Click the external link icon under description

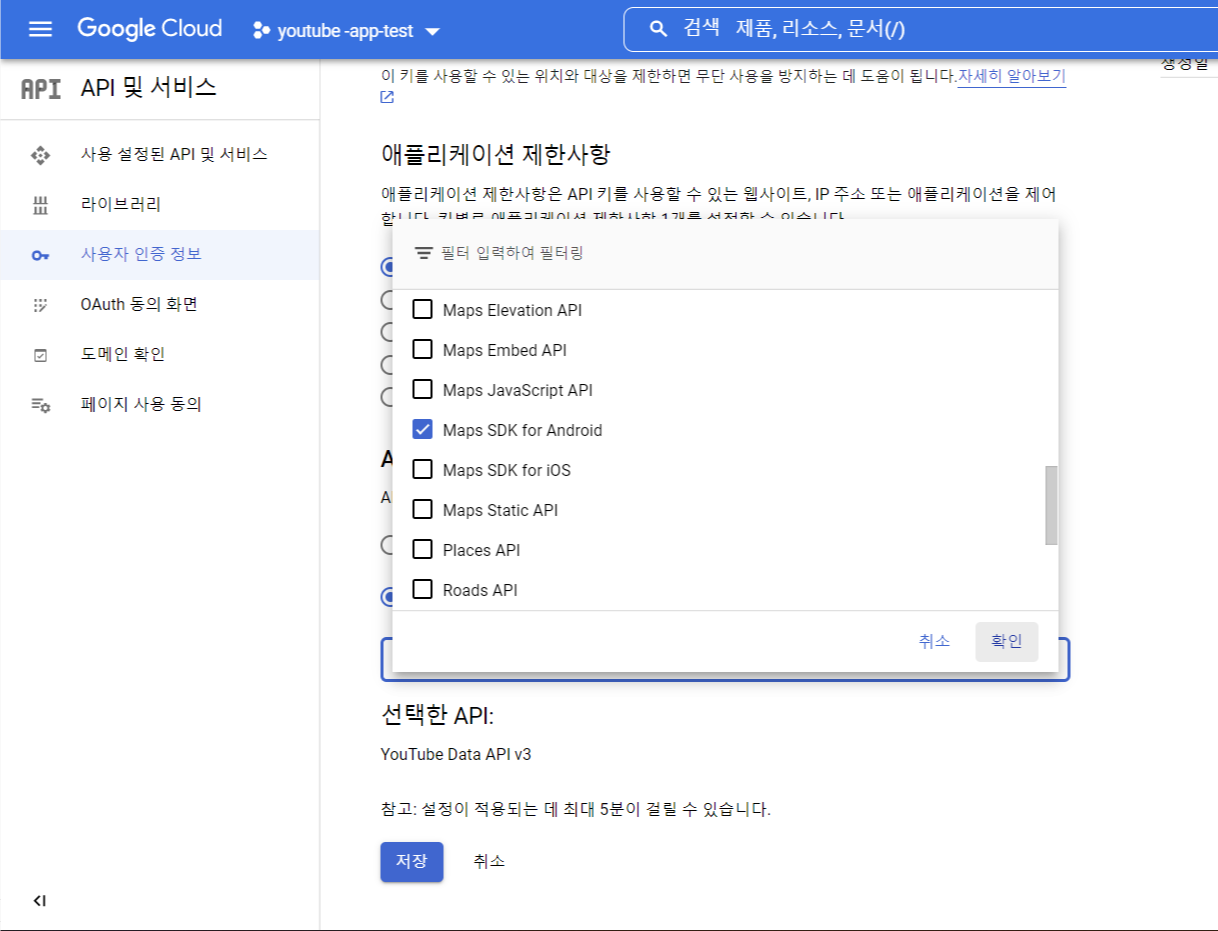[x=387, y=97]
